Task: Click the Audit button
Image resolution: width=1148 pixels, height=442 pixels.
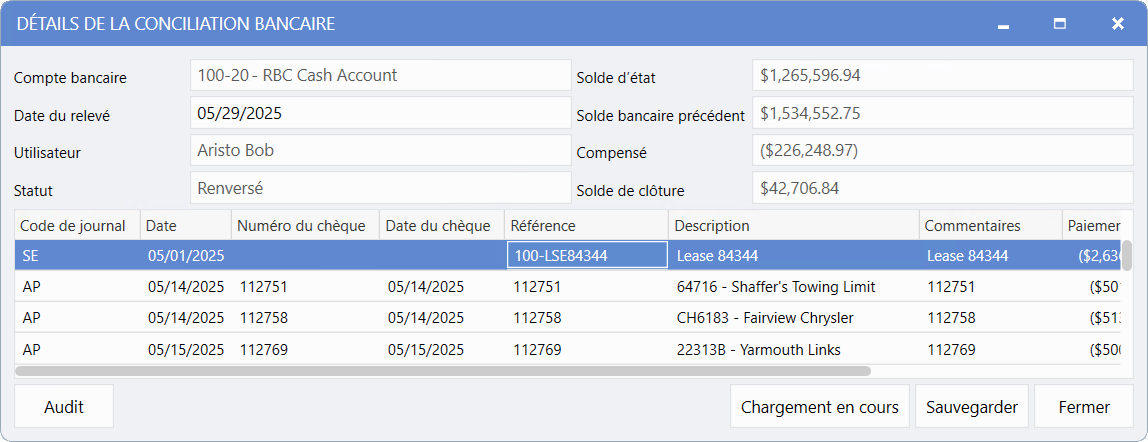Action: coord(64,407)
